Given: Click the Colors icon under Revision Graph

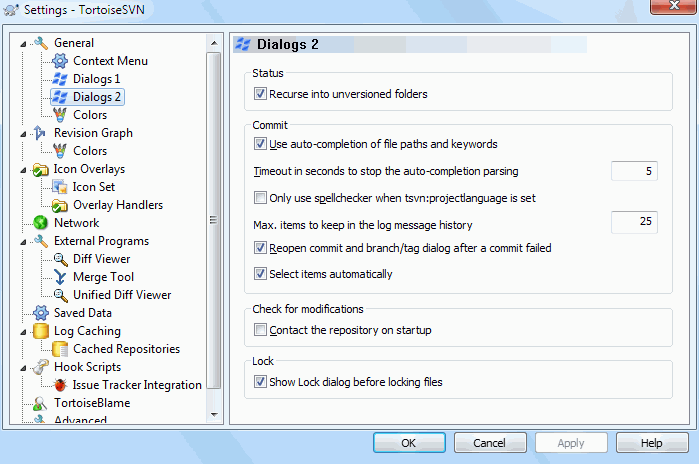Looking at the screenshot, I should [60, 151].
